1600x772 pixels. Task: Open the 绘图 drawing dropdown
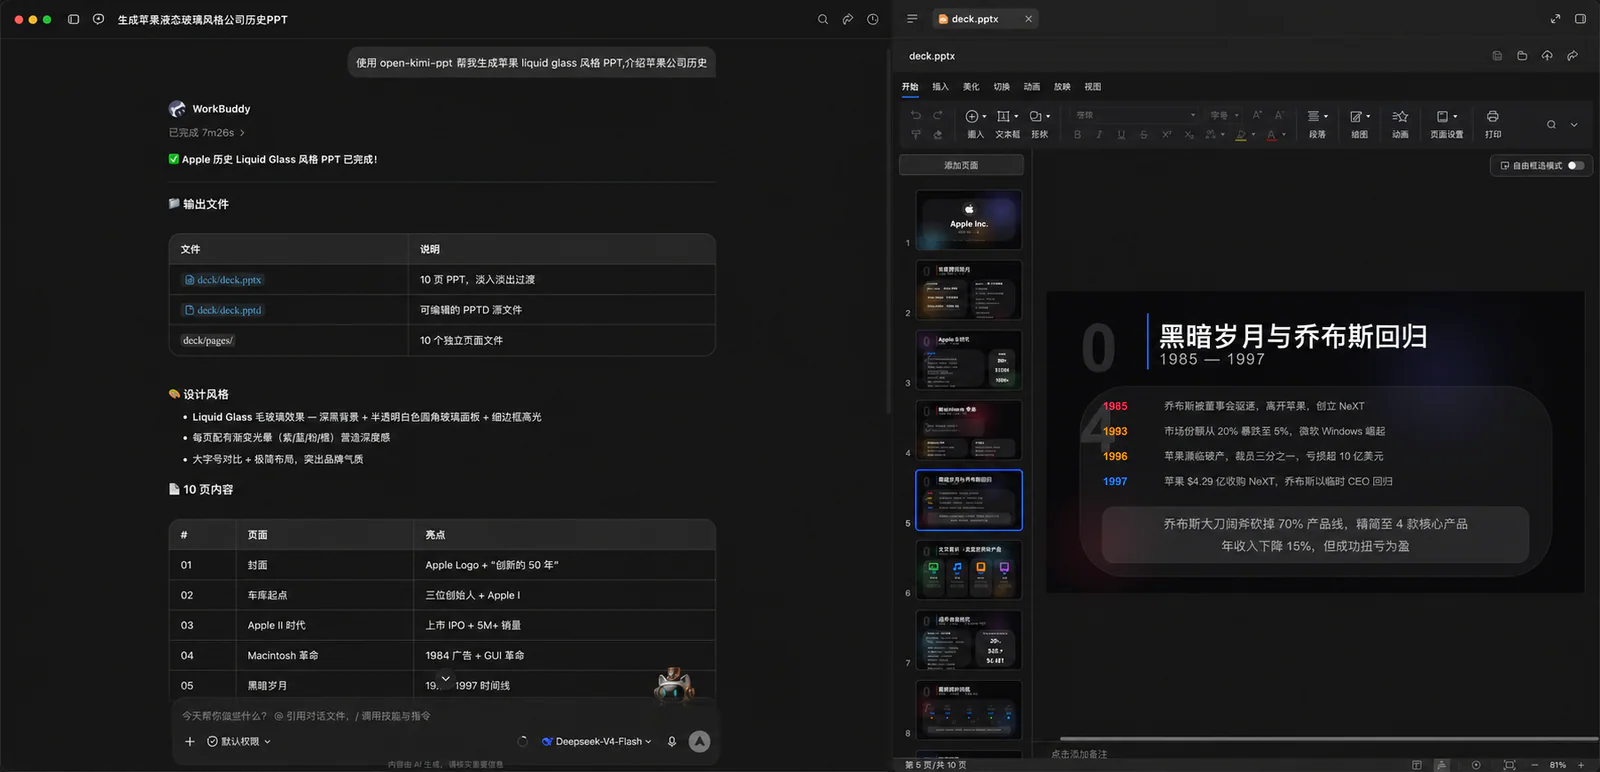[x=1360, y=124]
